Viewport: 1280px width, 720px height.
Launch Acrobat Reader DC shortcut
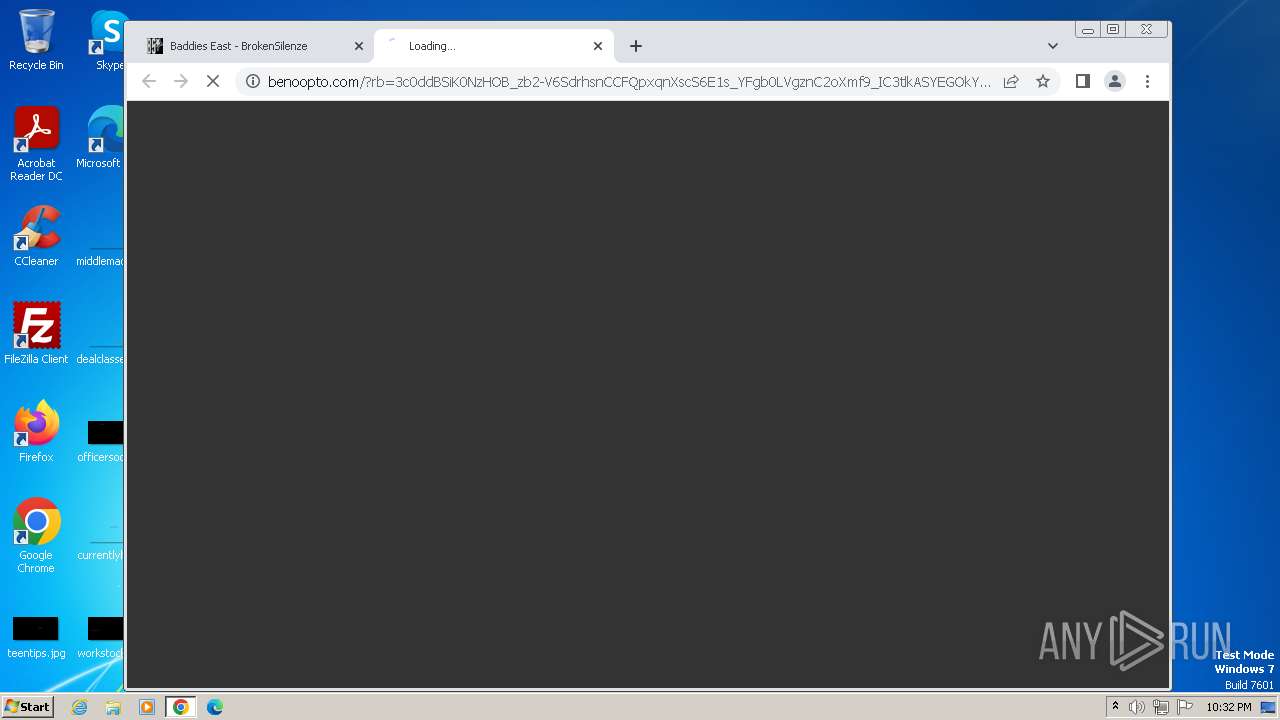[36, 144]
